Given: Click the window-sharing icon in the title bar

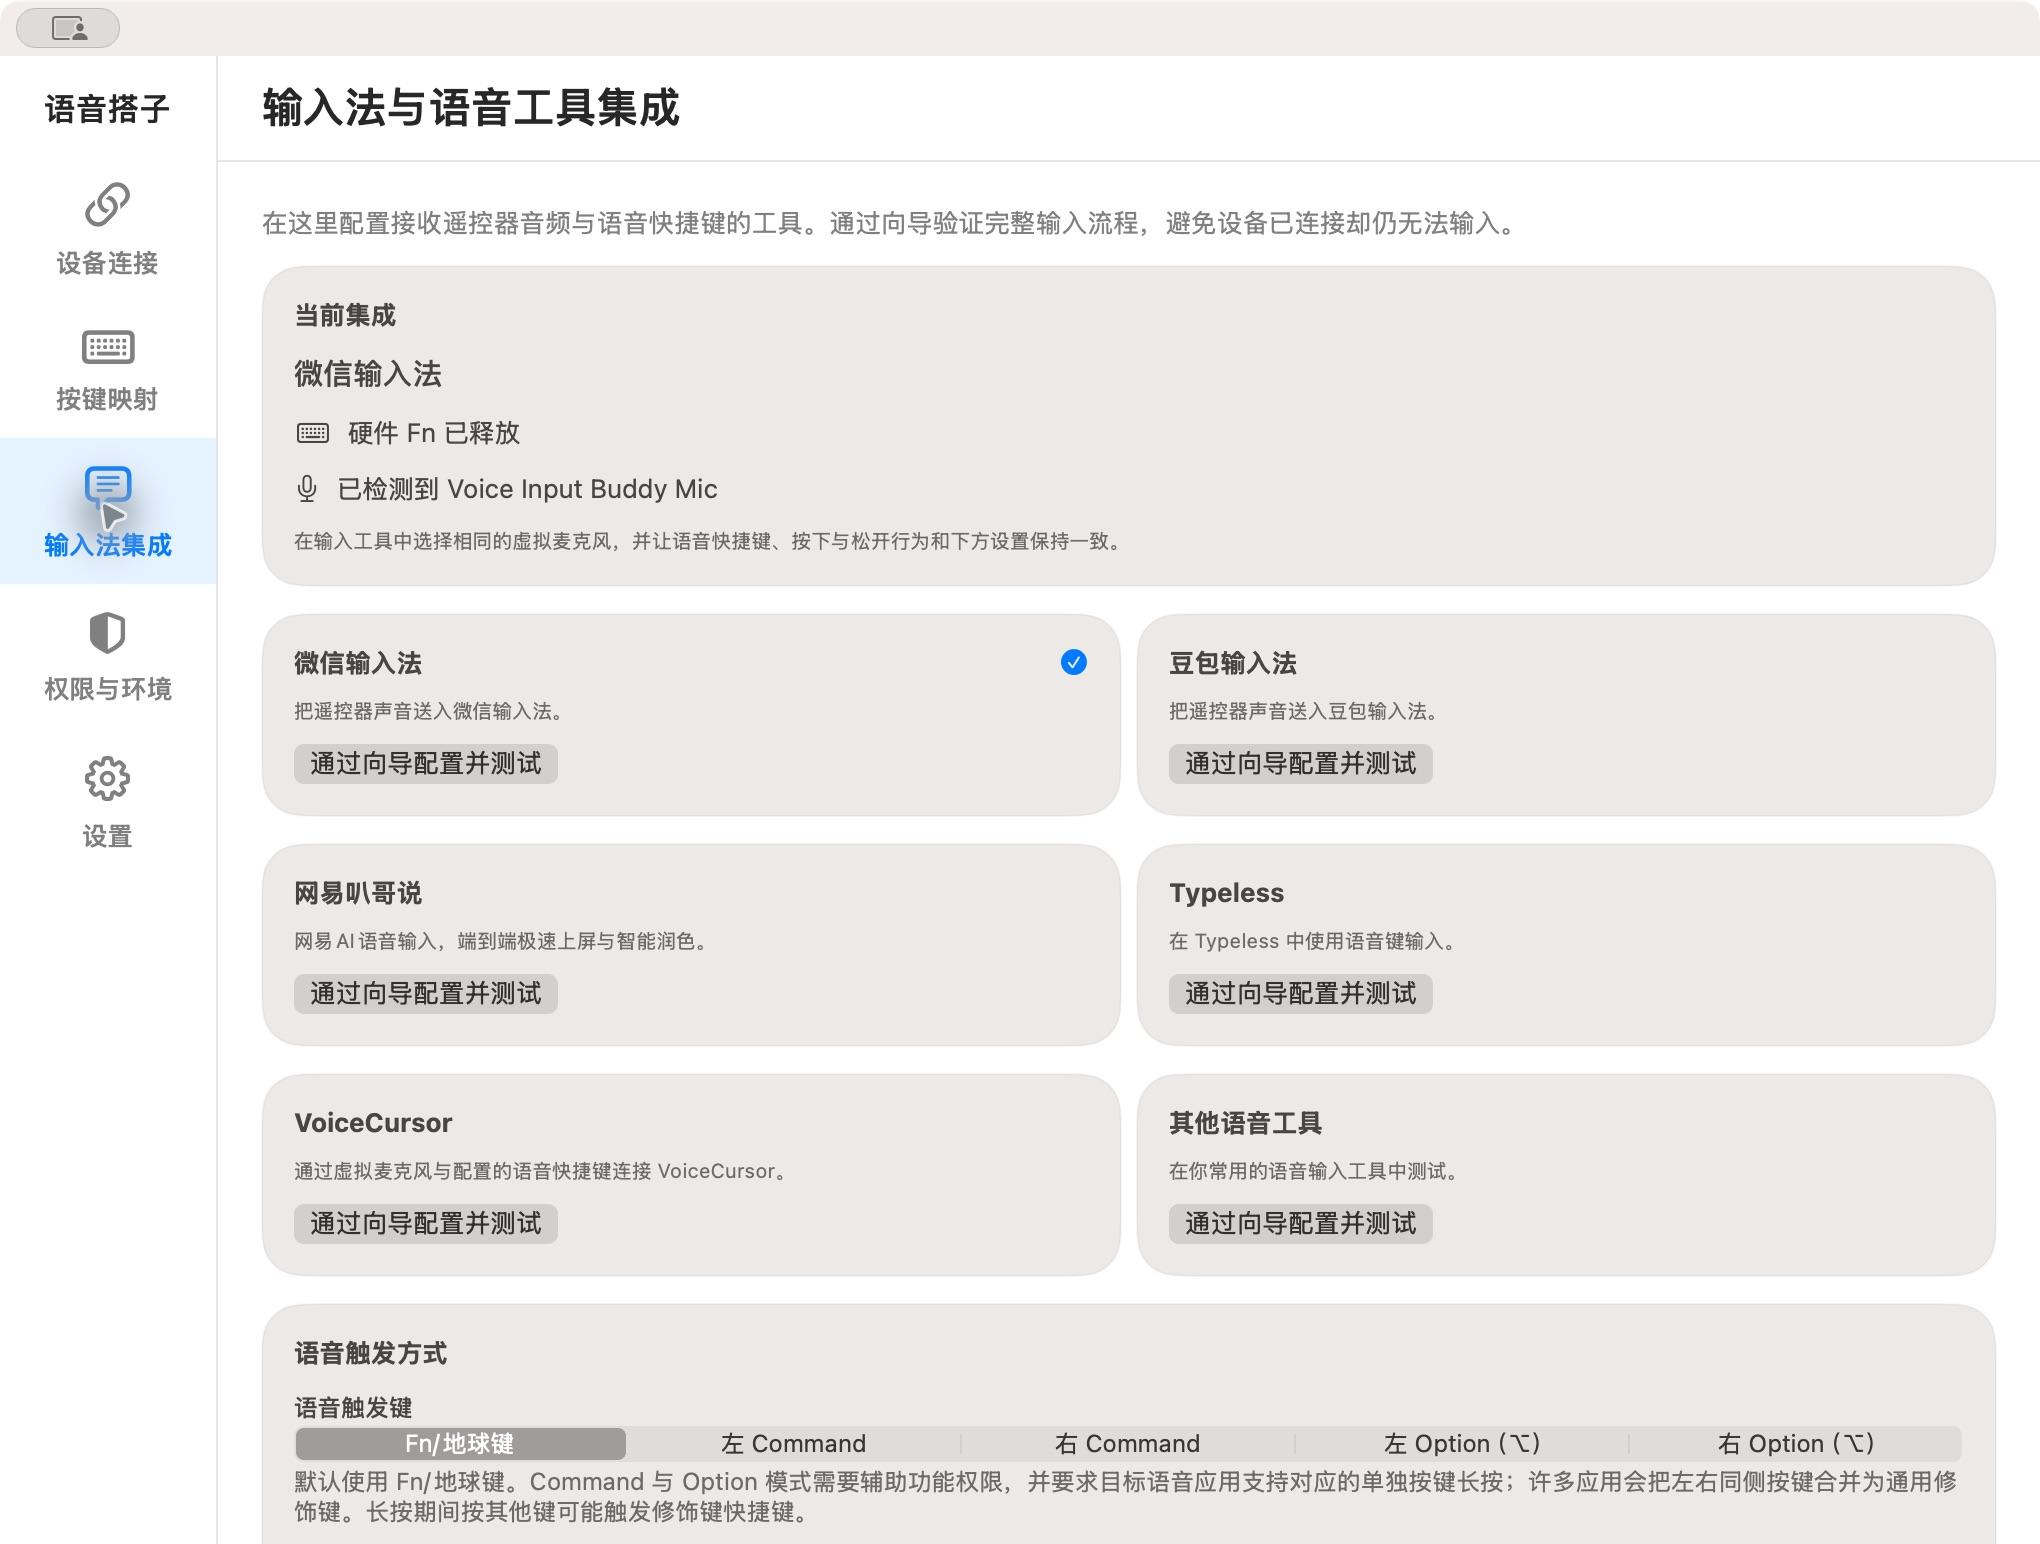Looking at the screenshot, I should 68,28.
